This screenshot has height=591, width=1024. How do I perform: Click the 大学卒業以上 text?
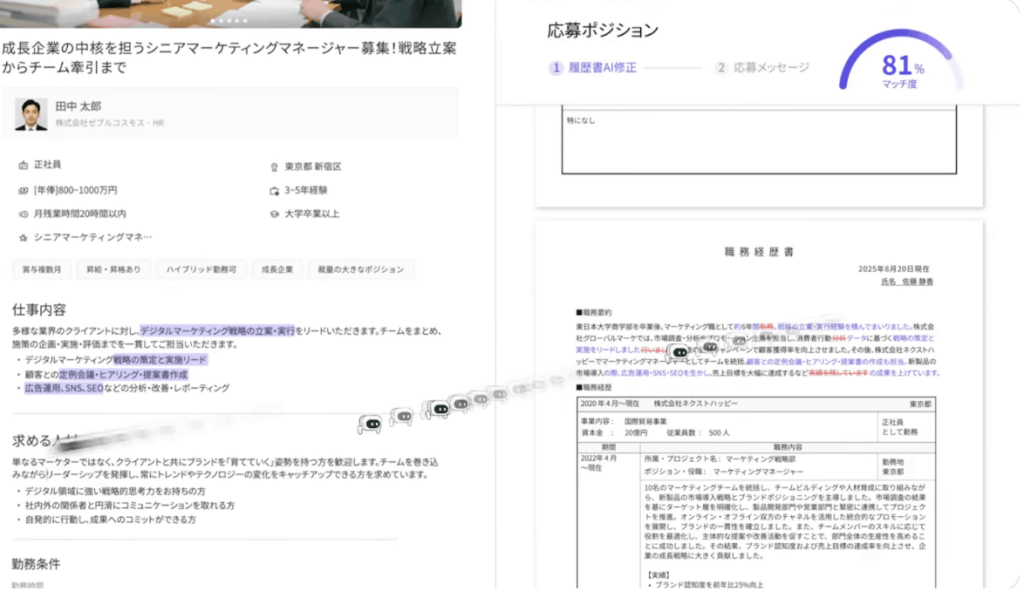point(312,214)
